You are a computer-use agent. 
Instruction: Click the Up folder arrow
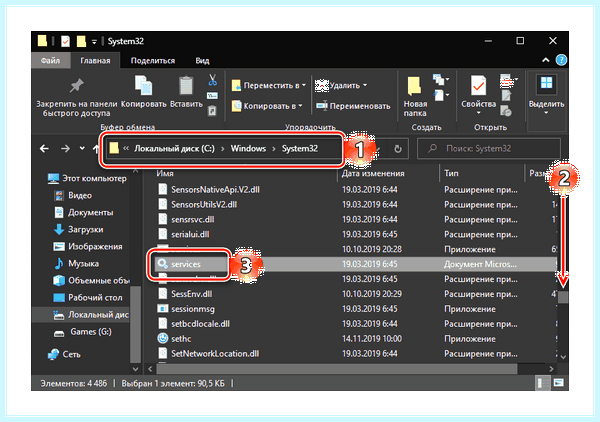[96, 148]
